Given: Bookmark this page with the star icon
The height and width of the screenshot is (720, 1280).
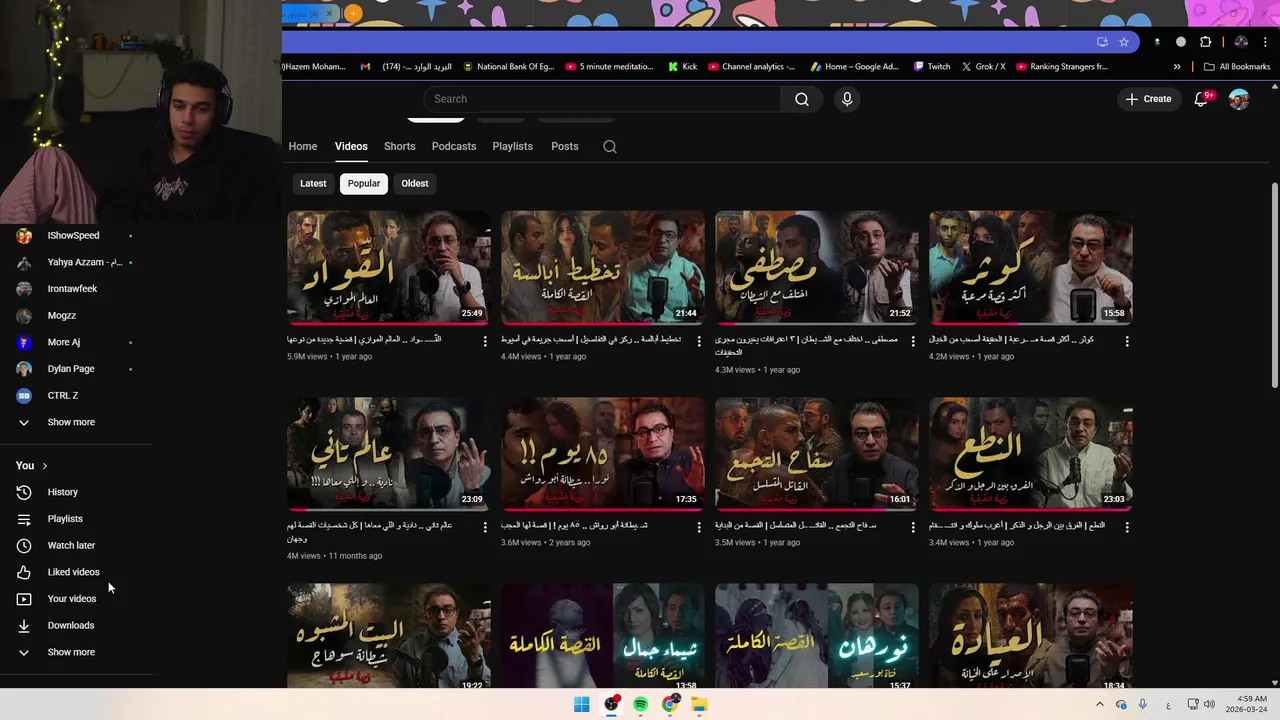Looking at the screenshot, I should click(x=1124, y=42).
